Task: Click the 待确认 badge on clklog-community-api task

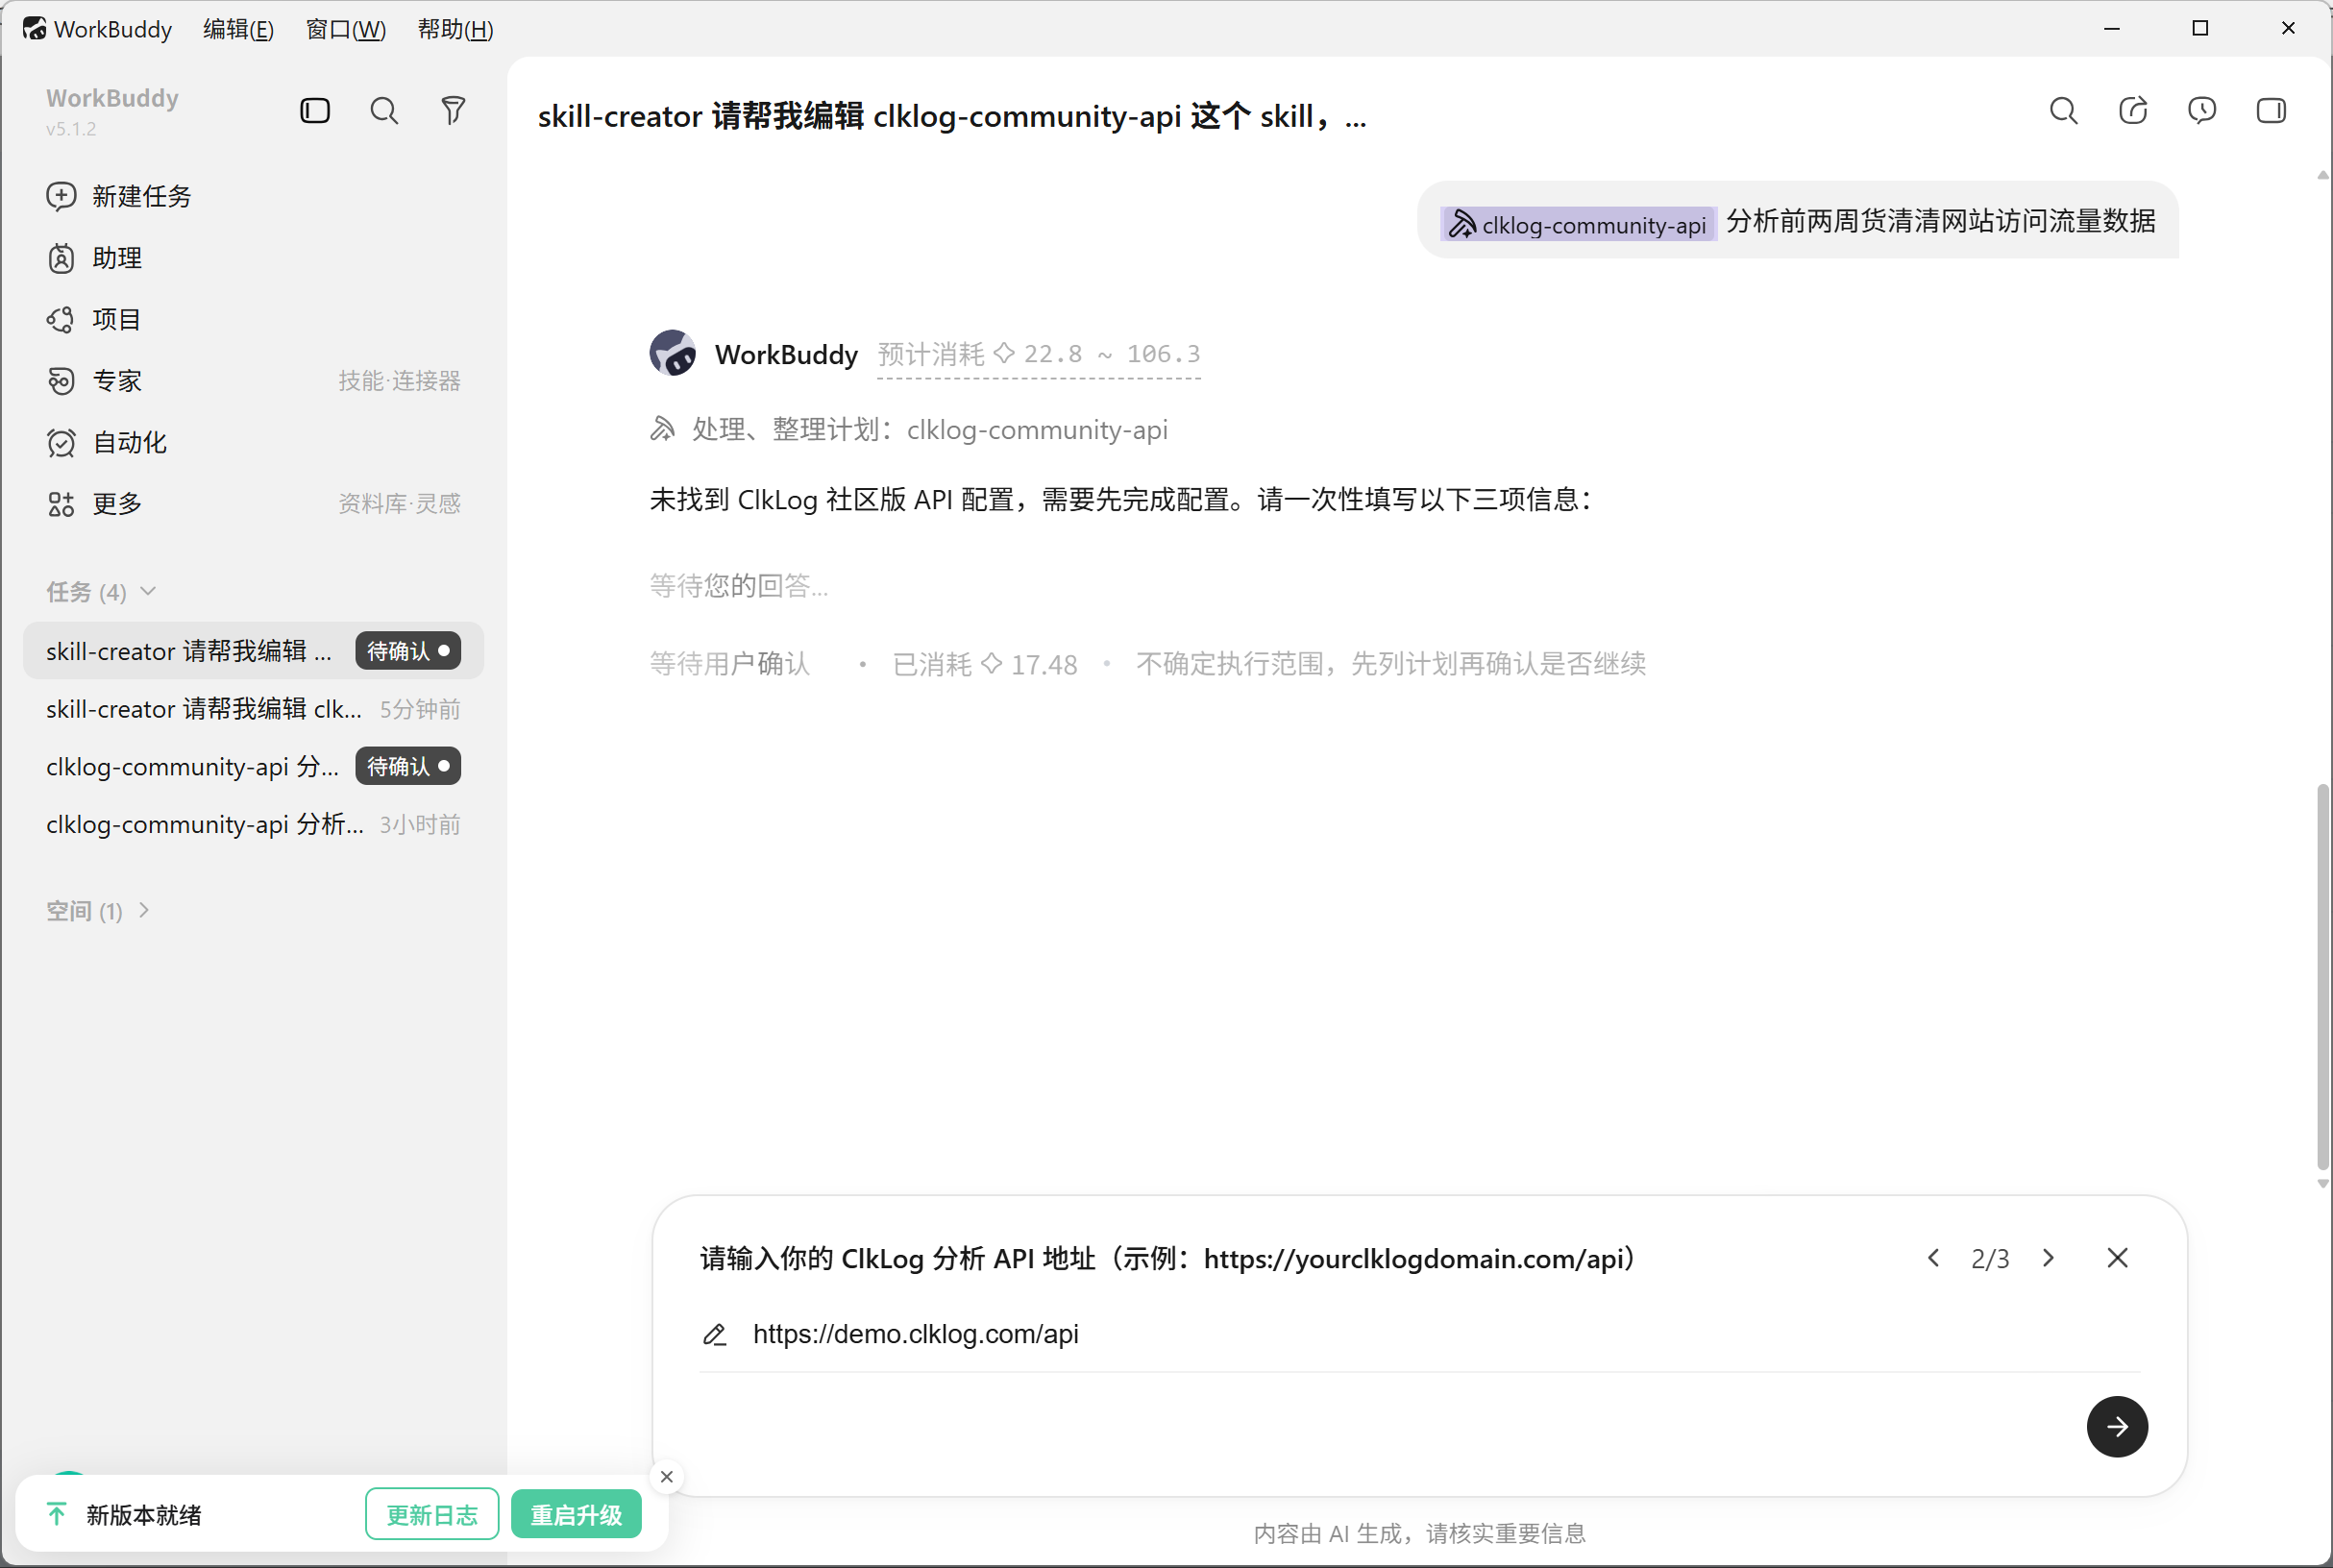Action: point(408,766)
